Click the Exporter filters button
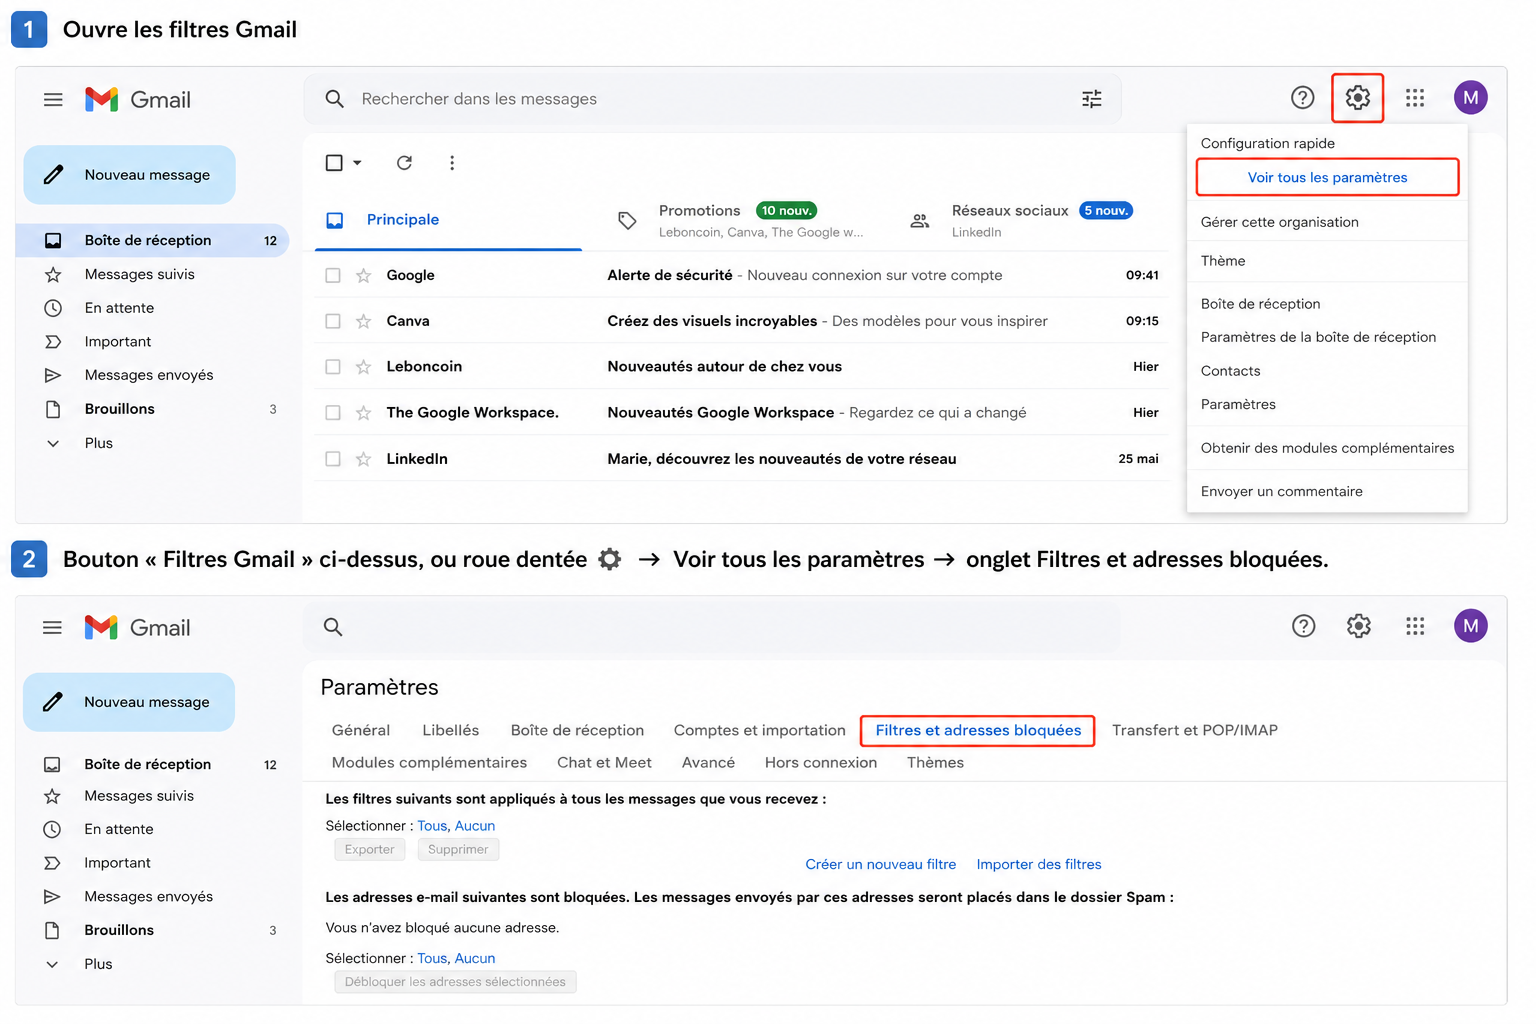 (x=369, y=849)
